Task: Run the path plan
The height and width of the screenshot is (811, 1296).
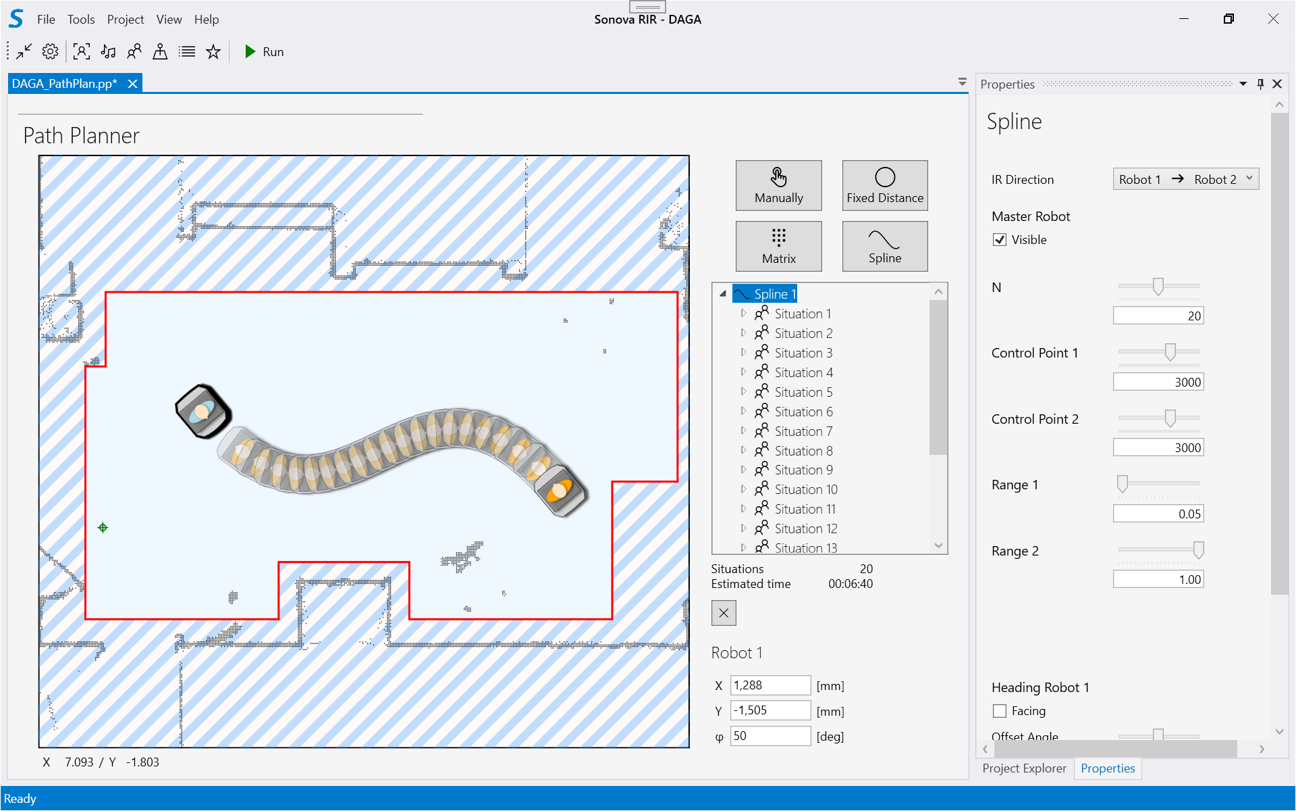Action: tap(264, 52)
